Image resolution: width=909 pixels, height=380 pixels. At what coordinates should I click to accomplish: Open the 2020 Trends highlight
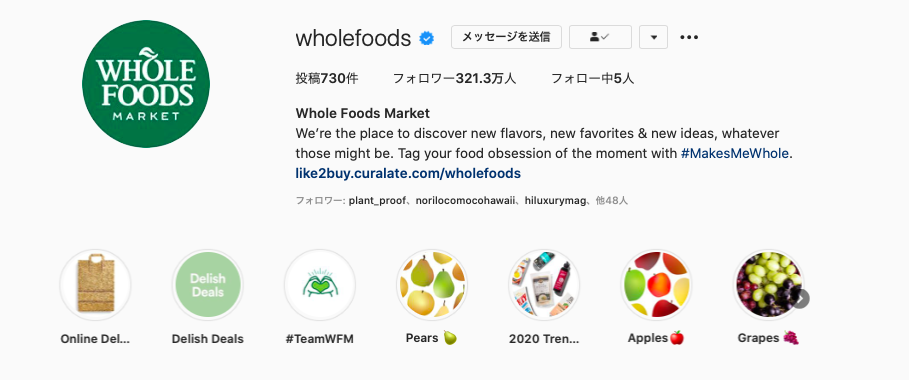544,285
